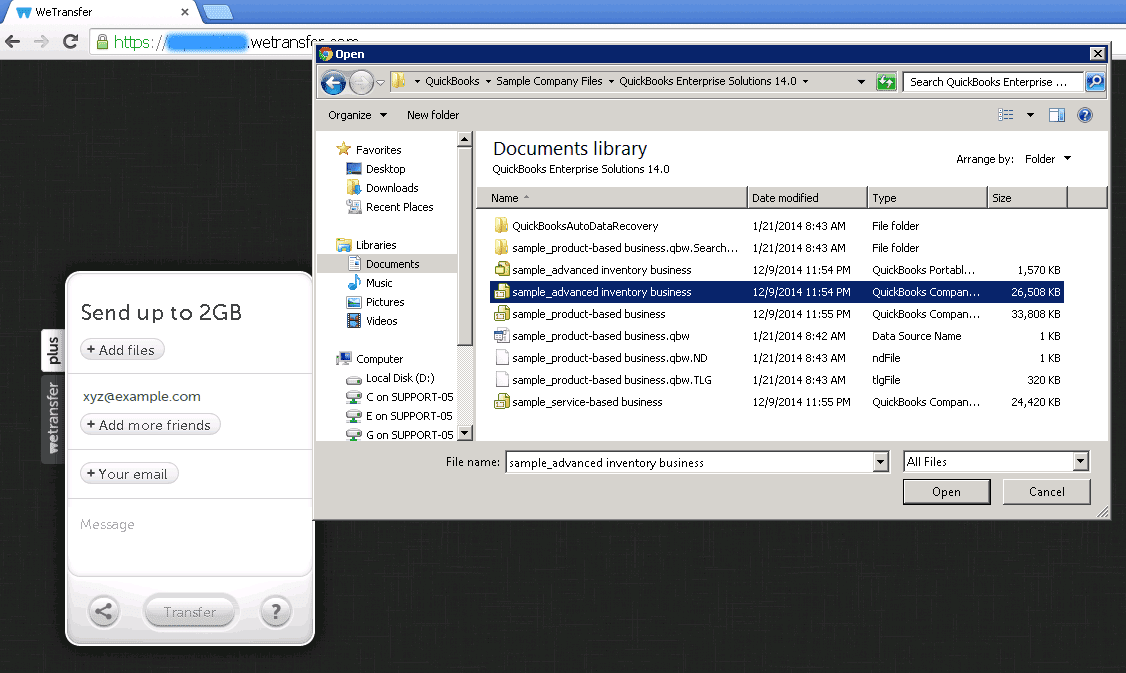Click the Open button
This screenshot has width=1126, height=673.
coord(946,491)
